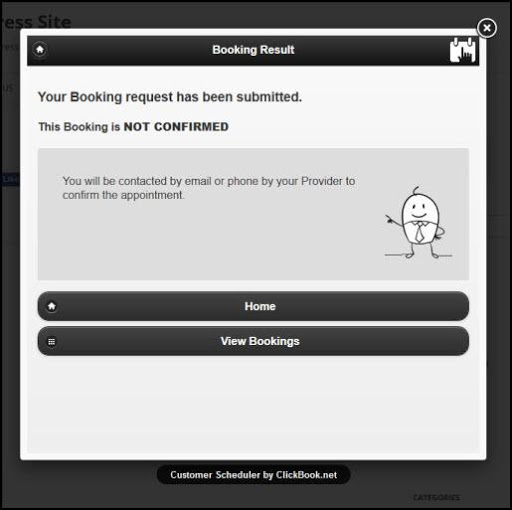This screenshot has height=510, width=512.
Task: Click the mascot's pointing hand
Action: click(390, 219)
